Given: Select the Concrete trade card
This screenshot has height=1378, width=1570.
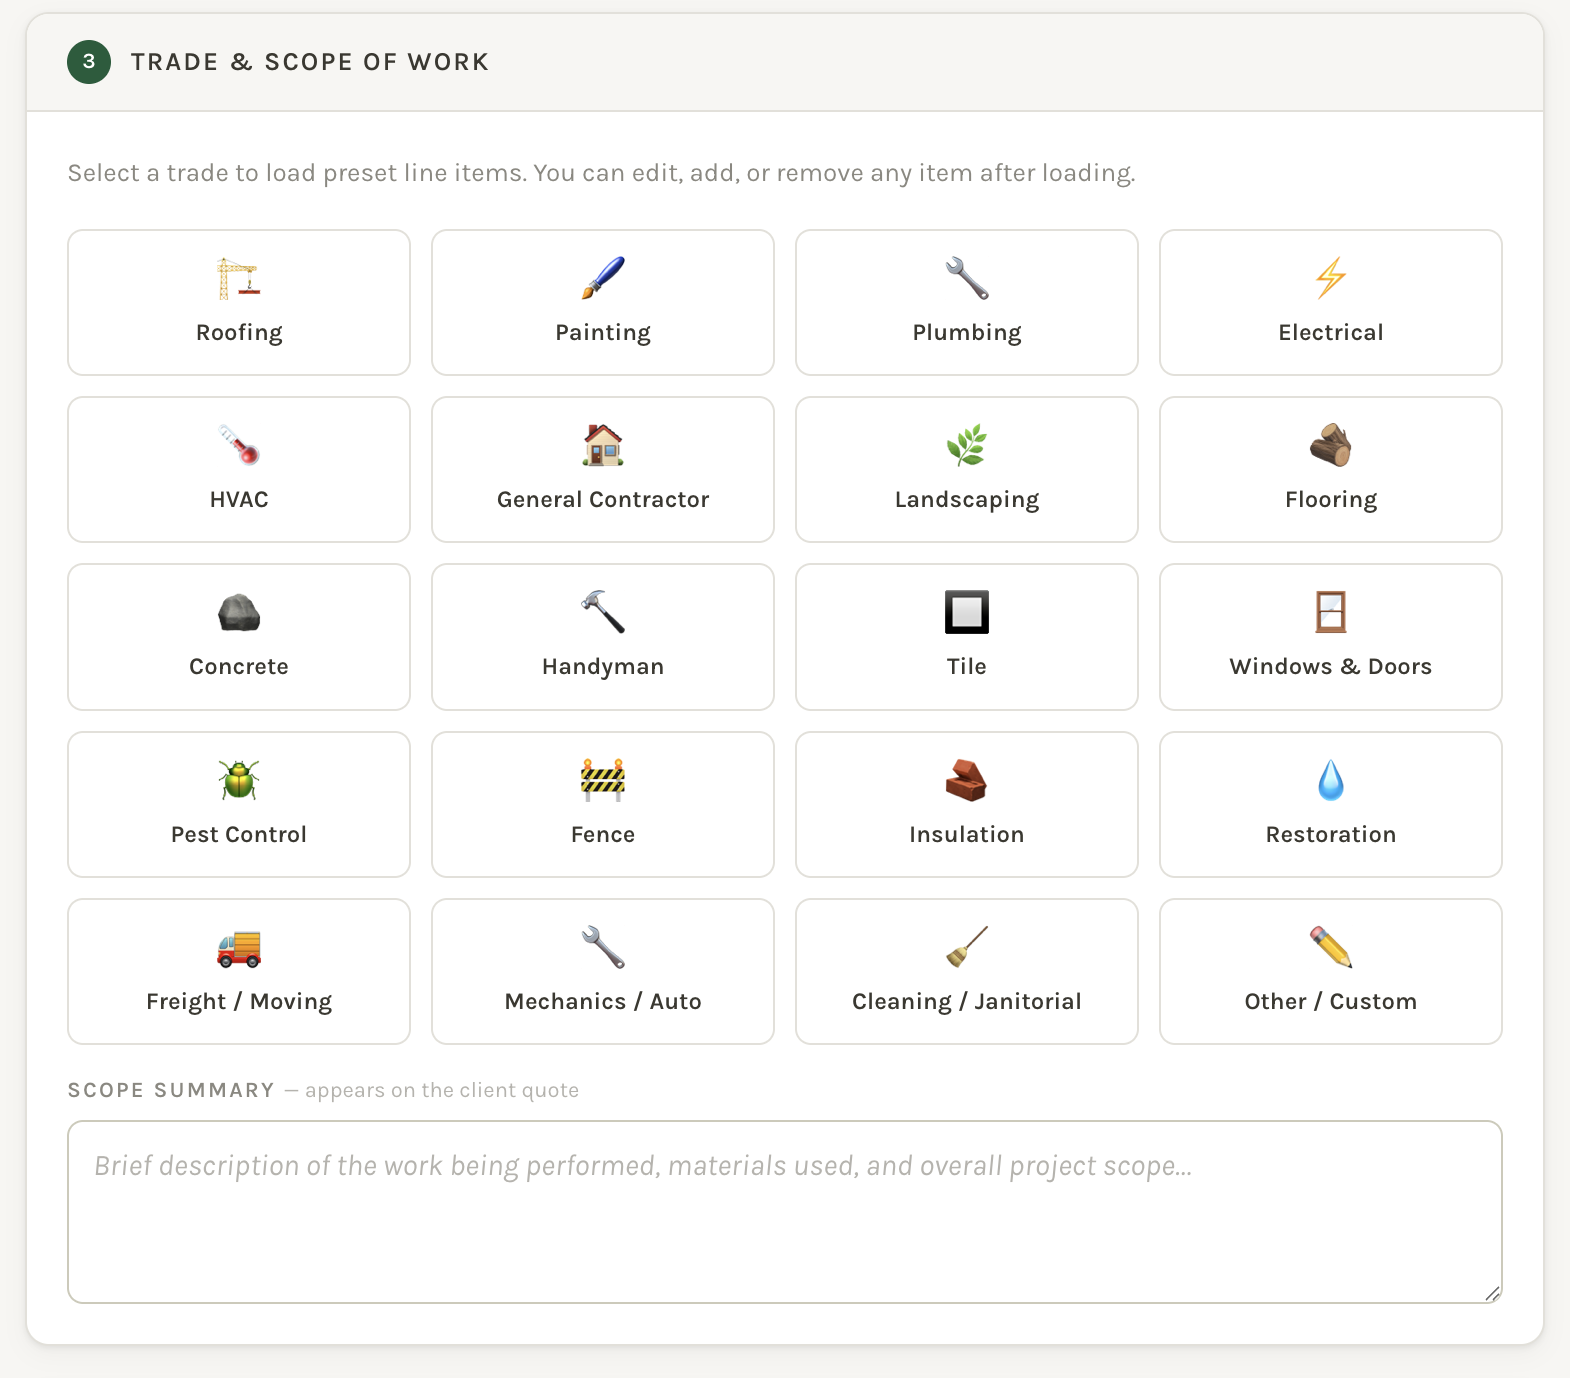Looking at the screenshot, I should [239, 637].
